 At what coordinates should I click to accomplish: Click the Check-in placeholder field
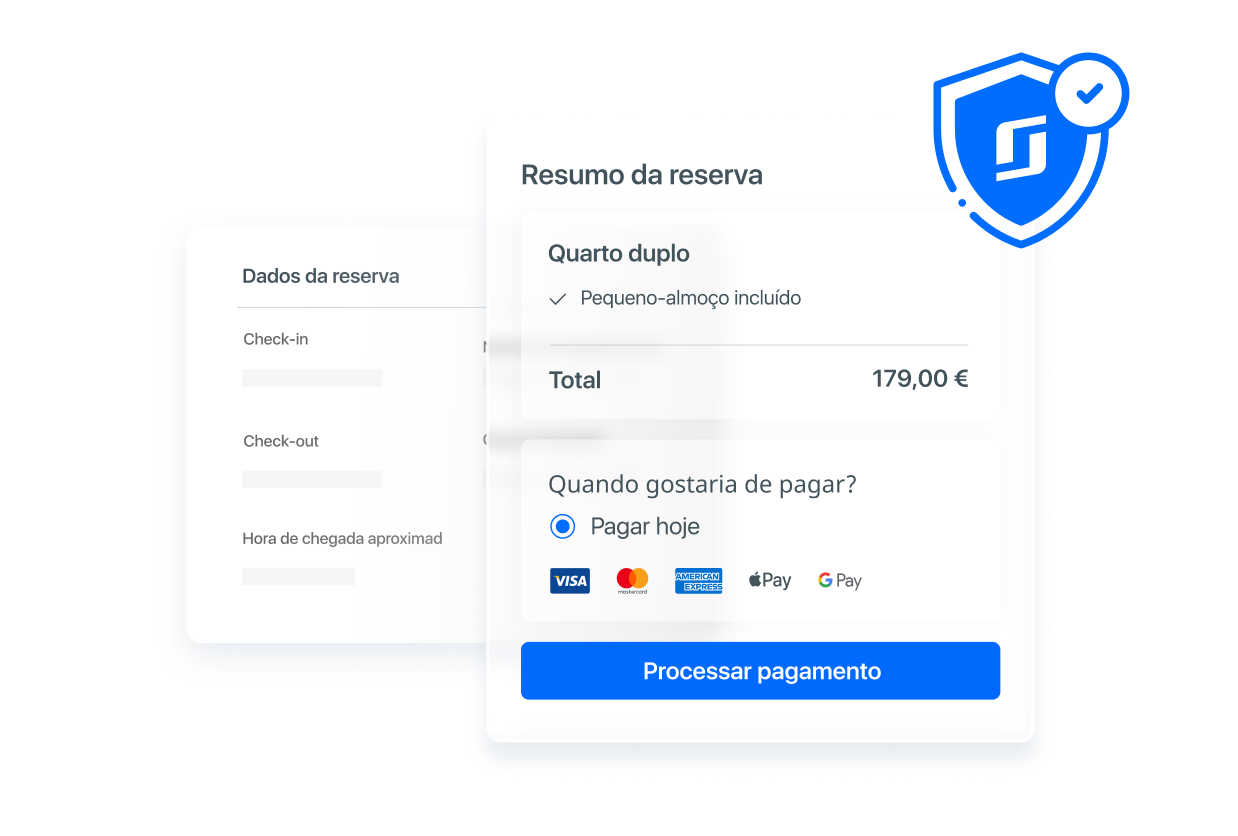point(312,378)
